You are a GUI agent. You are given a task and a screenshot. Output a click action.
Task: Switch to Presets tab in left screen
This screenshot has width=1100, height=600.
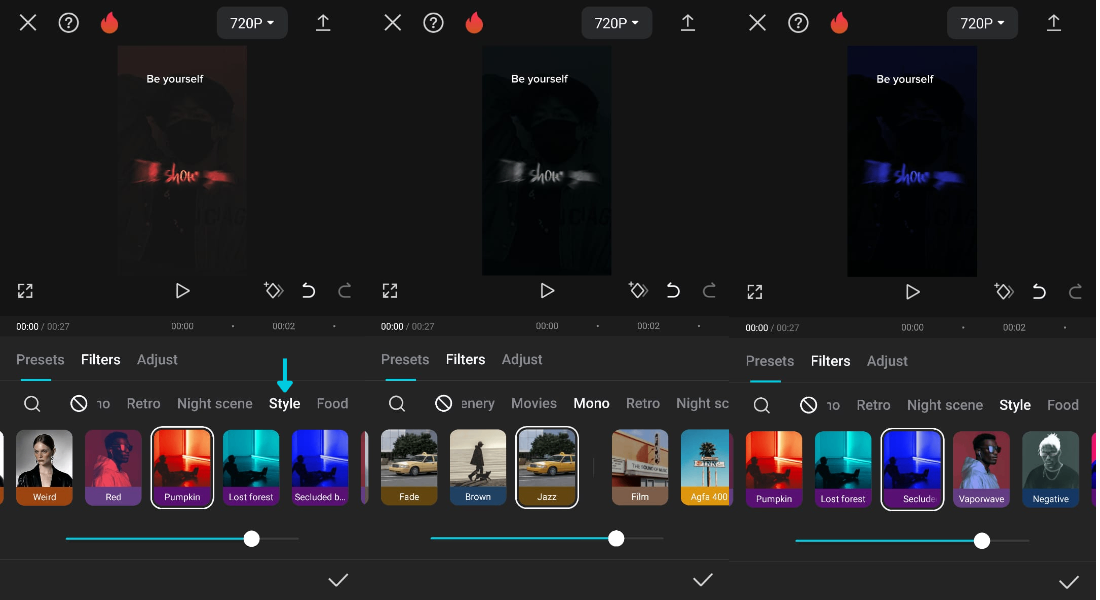(40, 359)
